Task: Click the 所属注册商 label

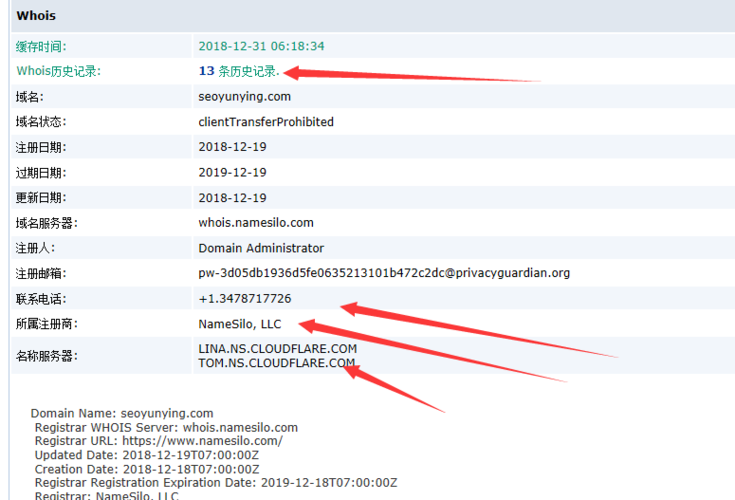Action: 46,324
